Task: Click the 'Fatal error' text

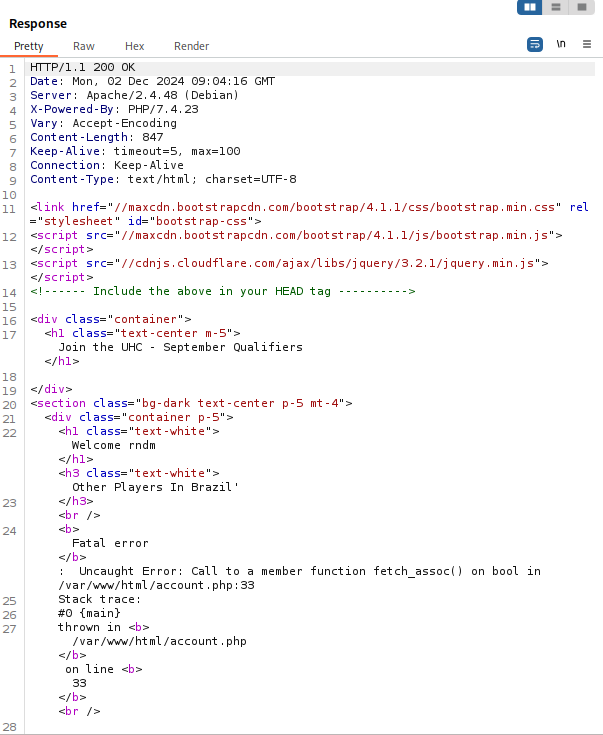Action: point(110,543)
